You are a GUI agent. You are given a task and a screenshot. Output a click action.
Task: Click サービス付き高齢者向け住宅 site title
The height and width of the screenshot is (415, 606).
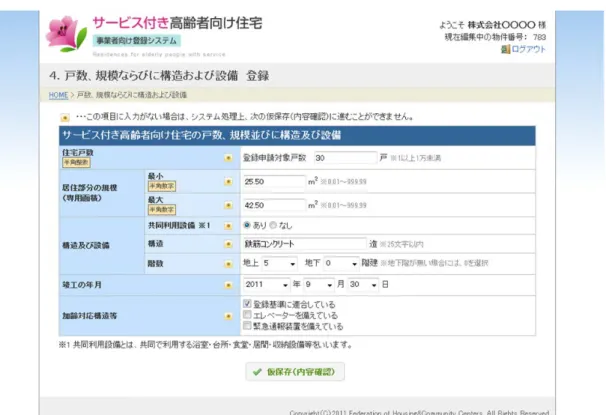point(177,23)
